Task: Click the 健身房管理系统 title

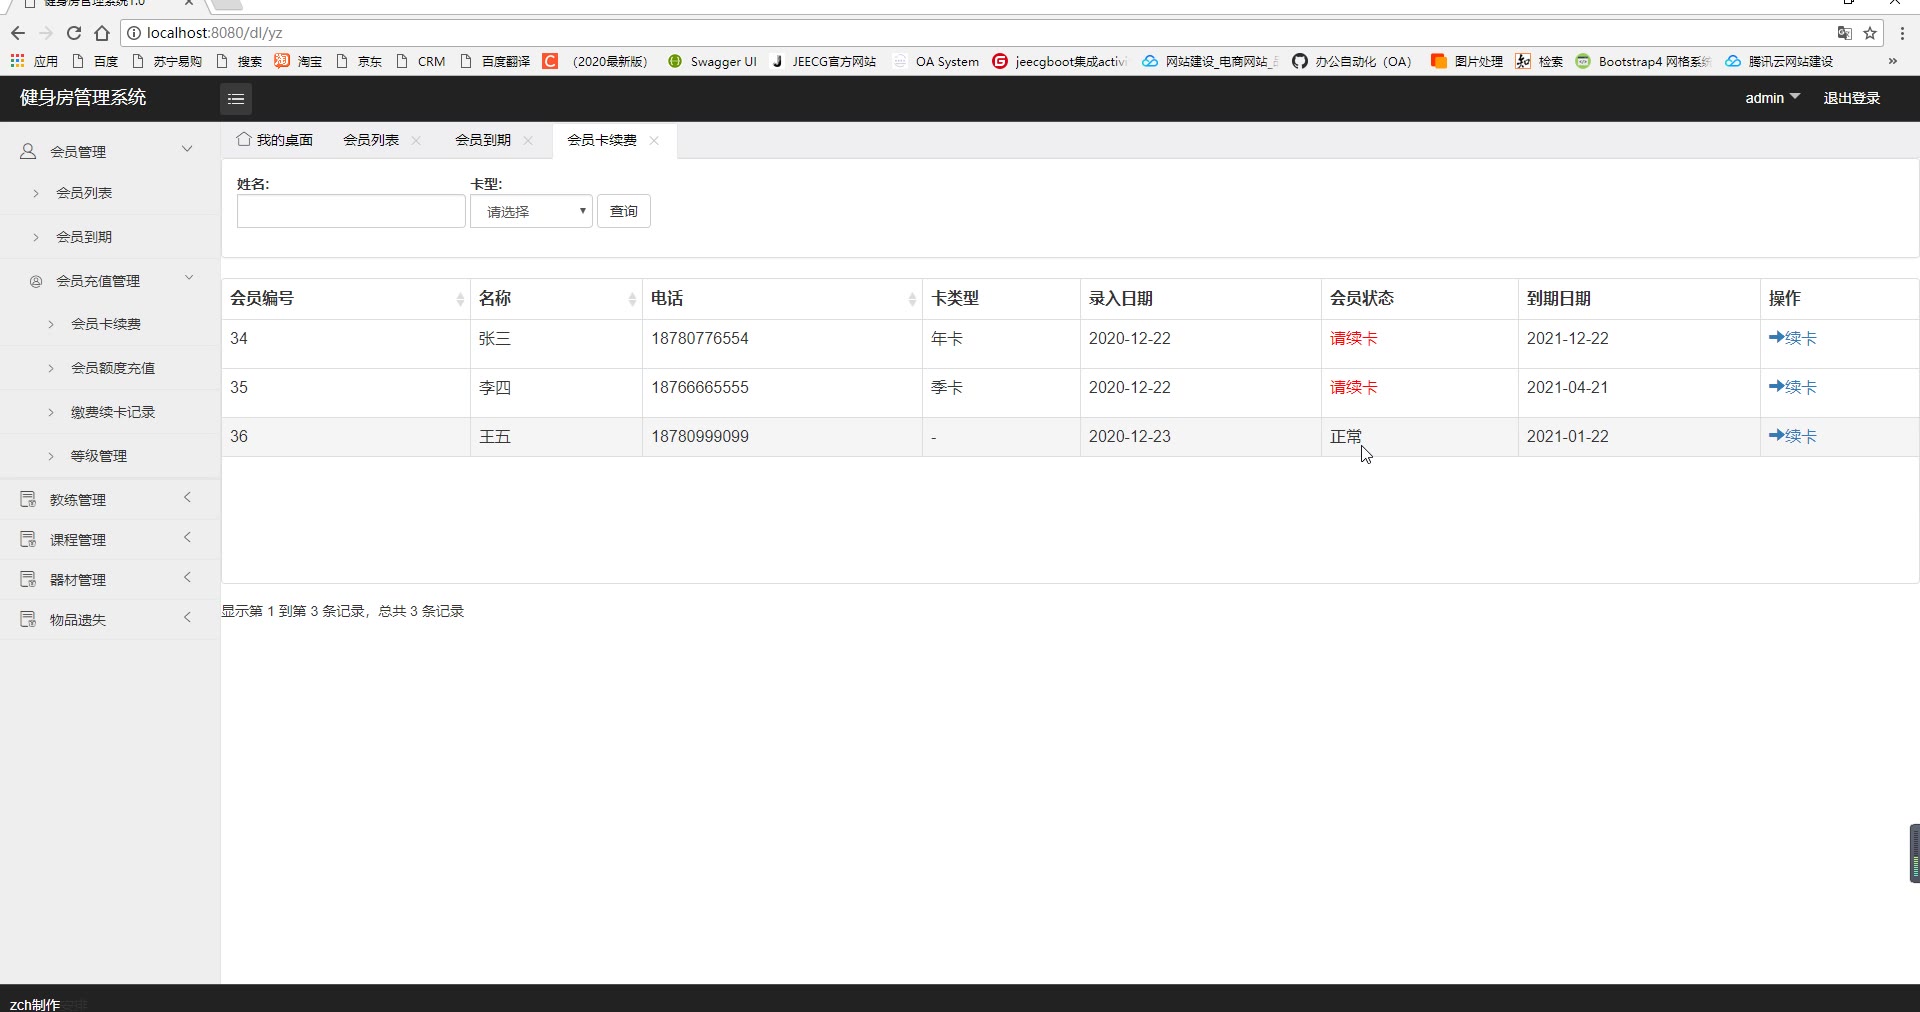Action: pyautogui.click(x=83, y=97)
